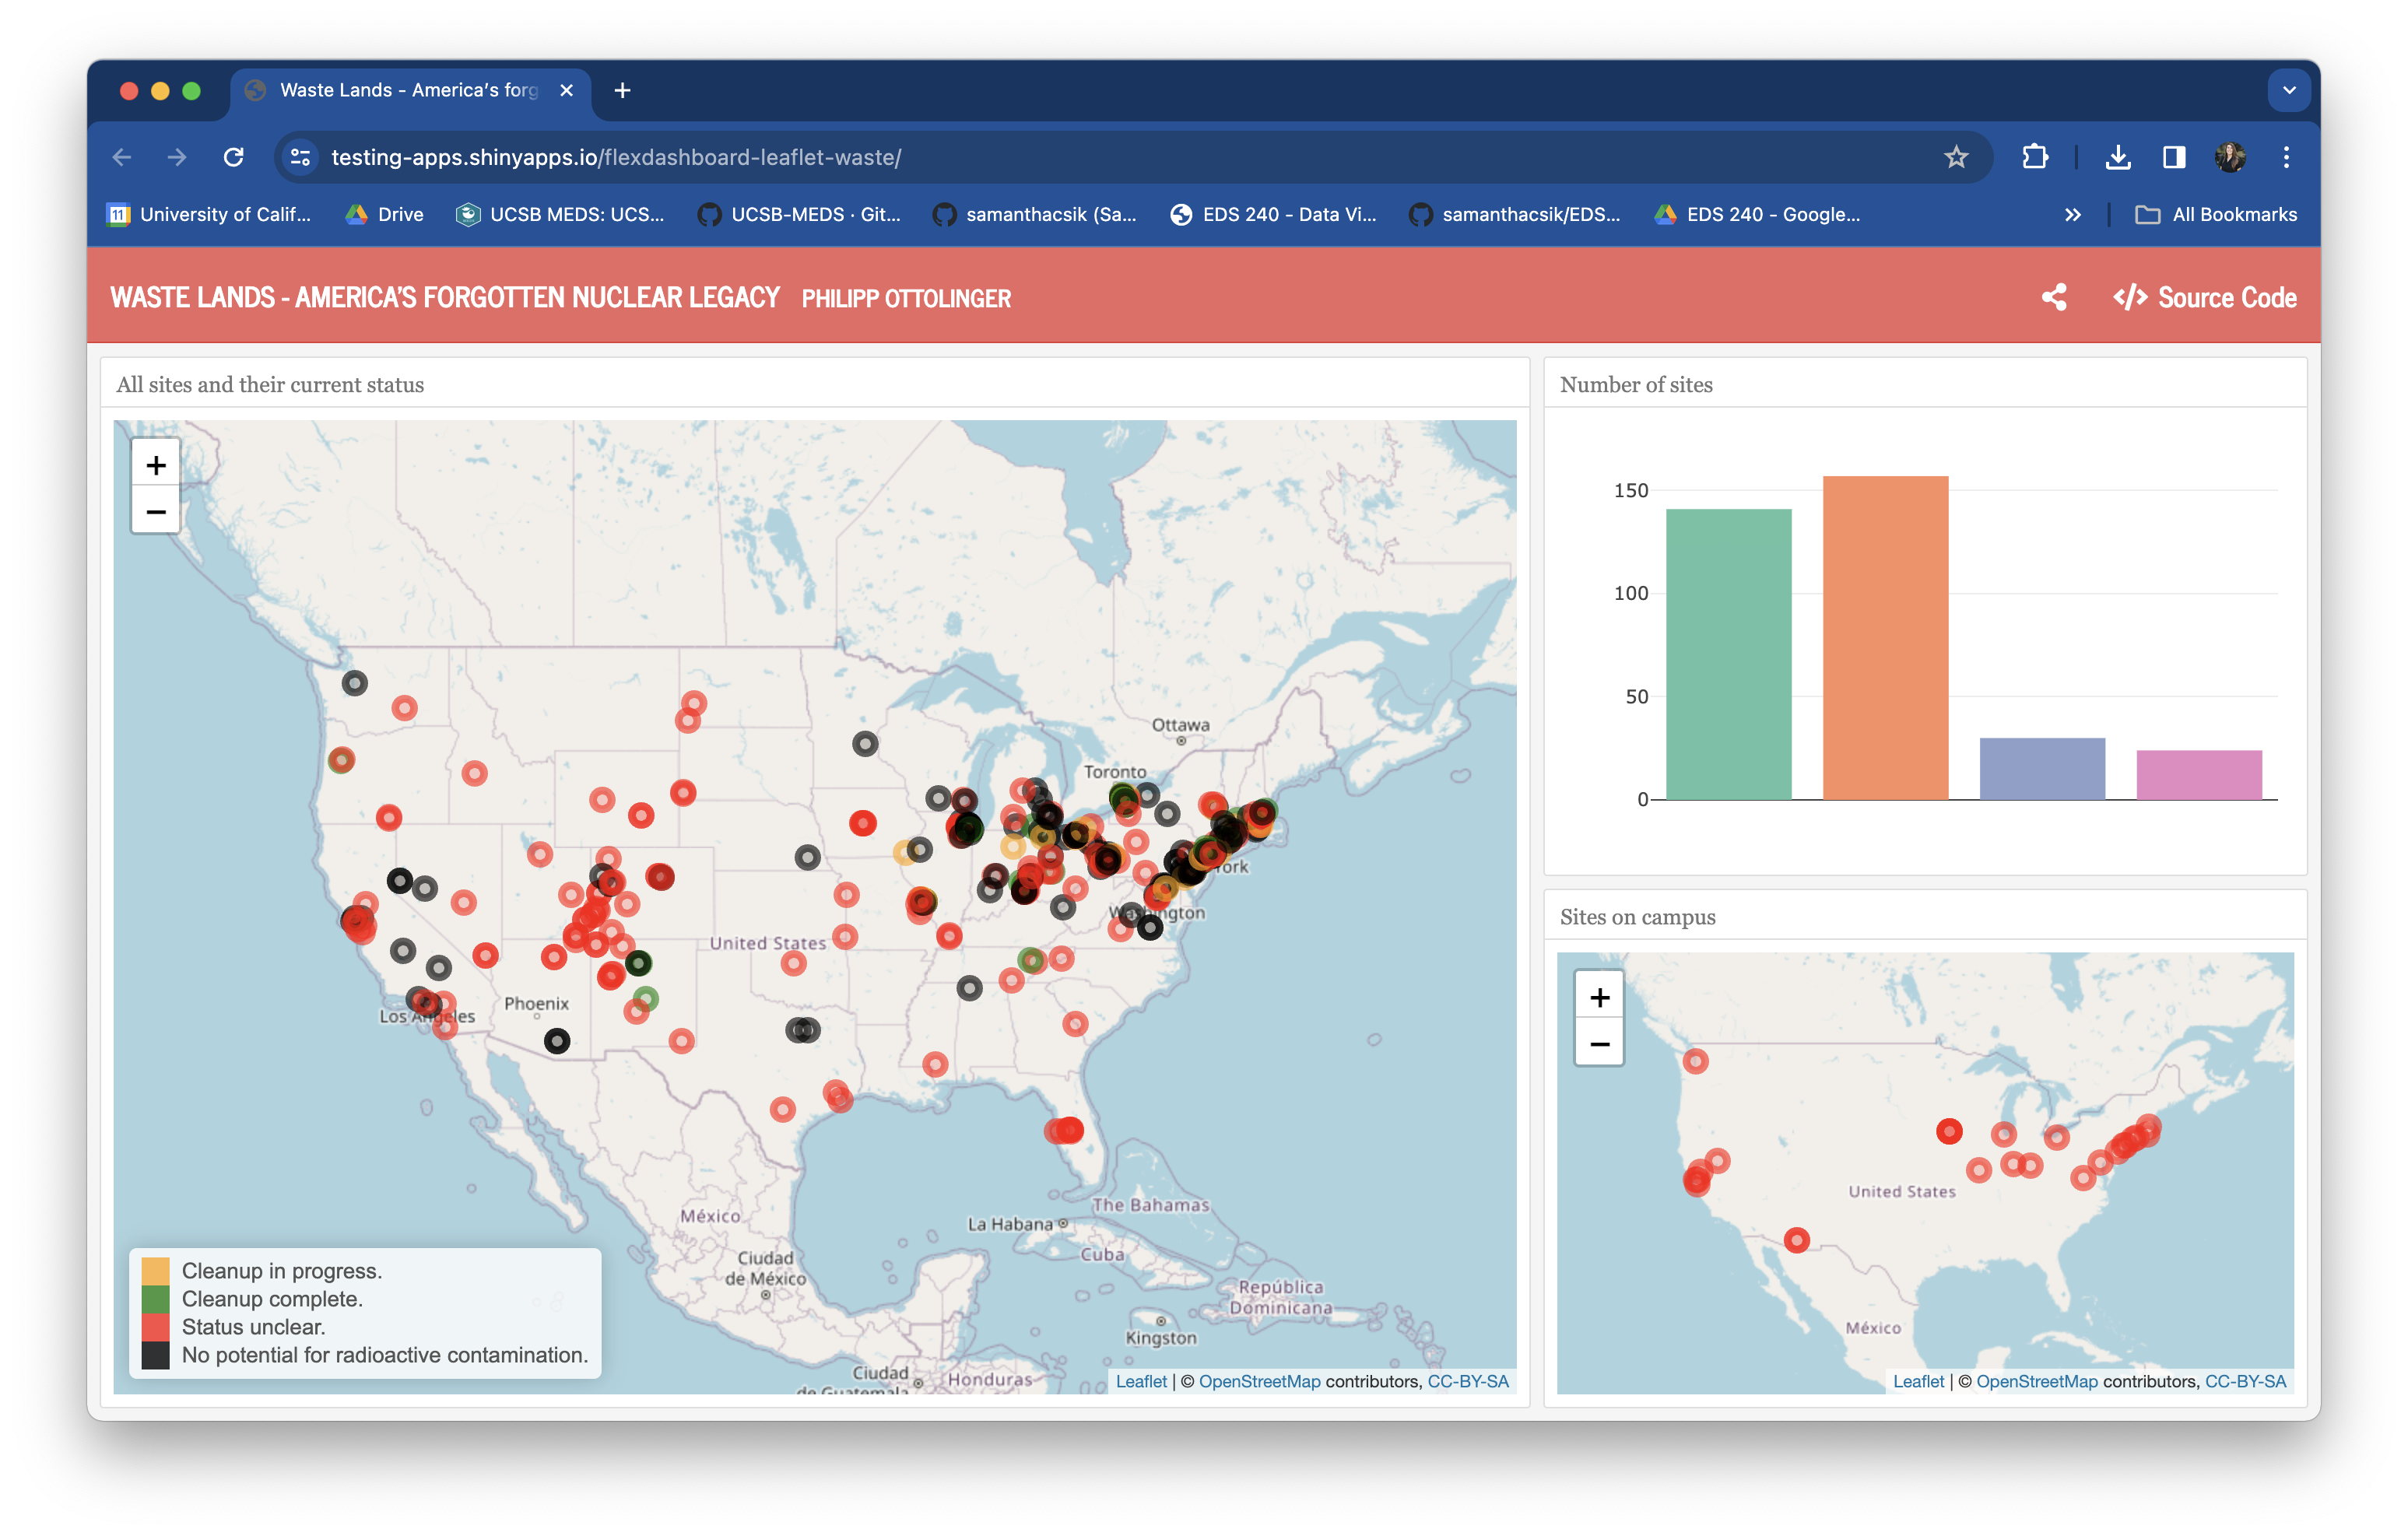
Task: Click the orange bar in the chart
Action: [x=1884, y=640]
